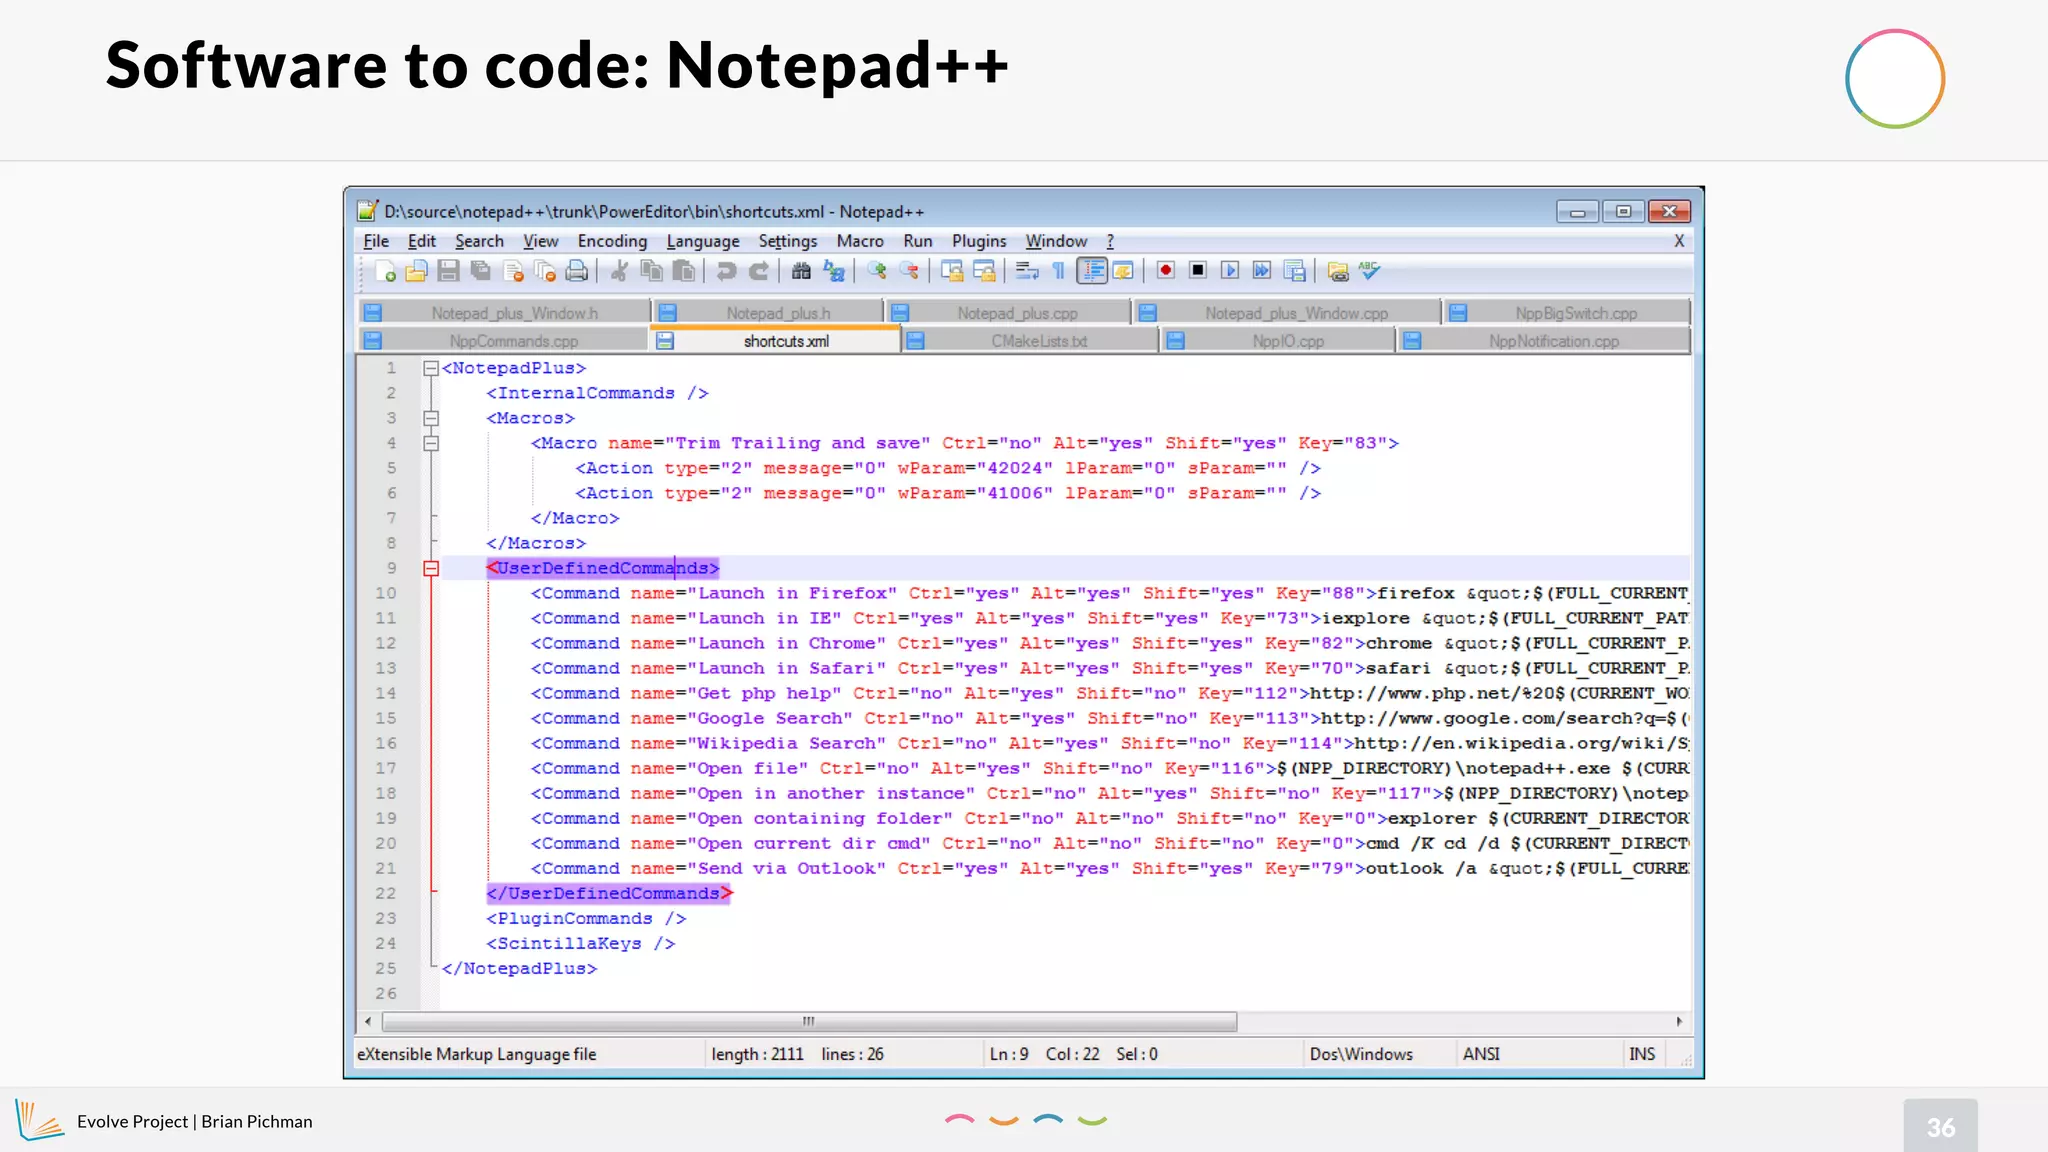Image resolution: width=2048 pixels, height=1152 pixels.
Task: Collapse the Macro fold on line 4
Action: (x=431, y=443)
